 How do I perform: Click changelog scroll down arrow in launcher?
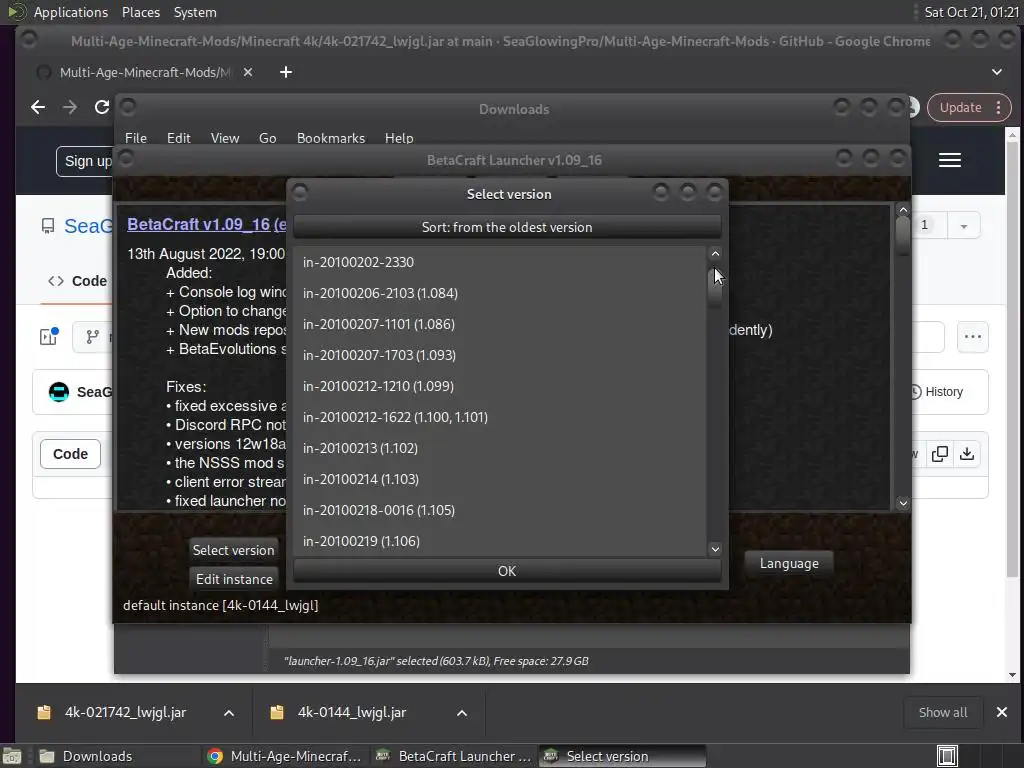pyautogui.click(x=903, y=503)
